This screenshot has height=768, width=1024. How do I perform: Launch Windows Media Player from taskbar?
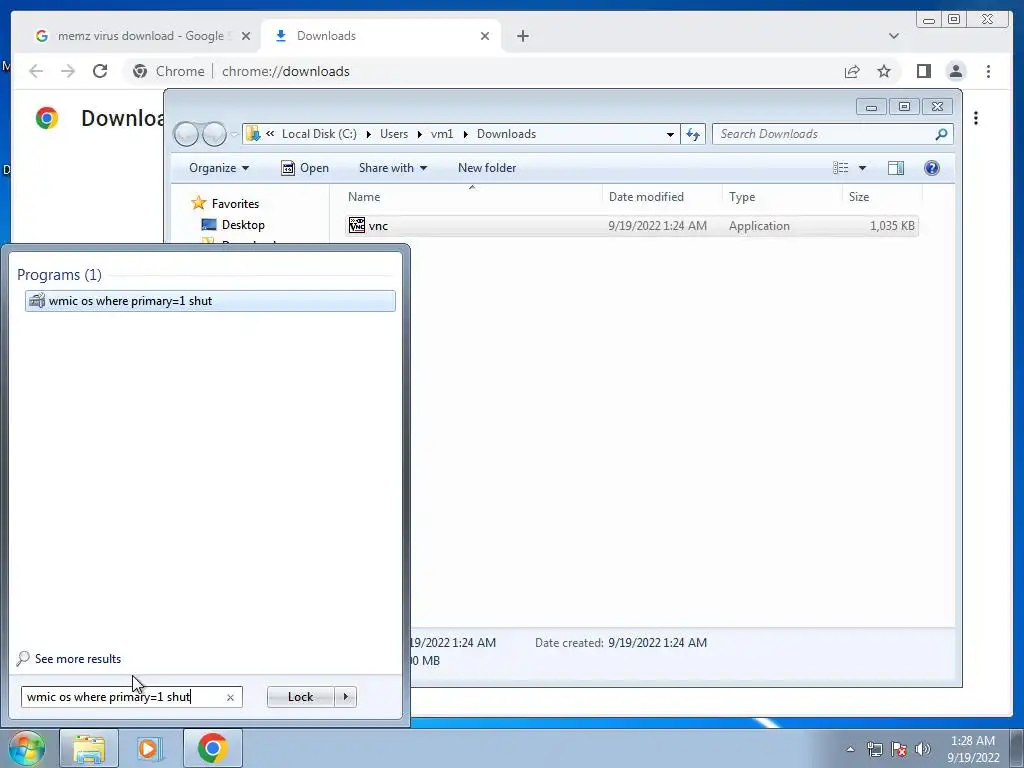[150, 748]
